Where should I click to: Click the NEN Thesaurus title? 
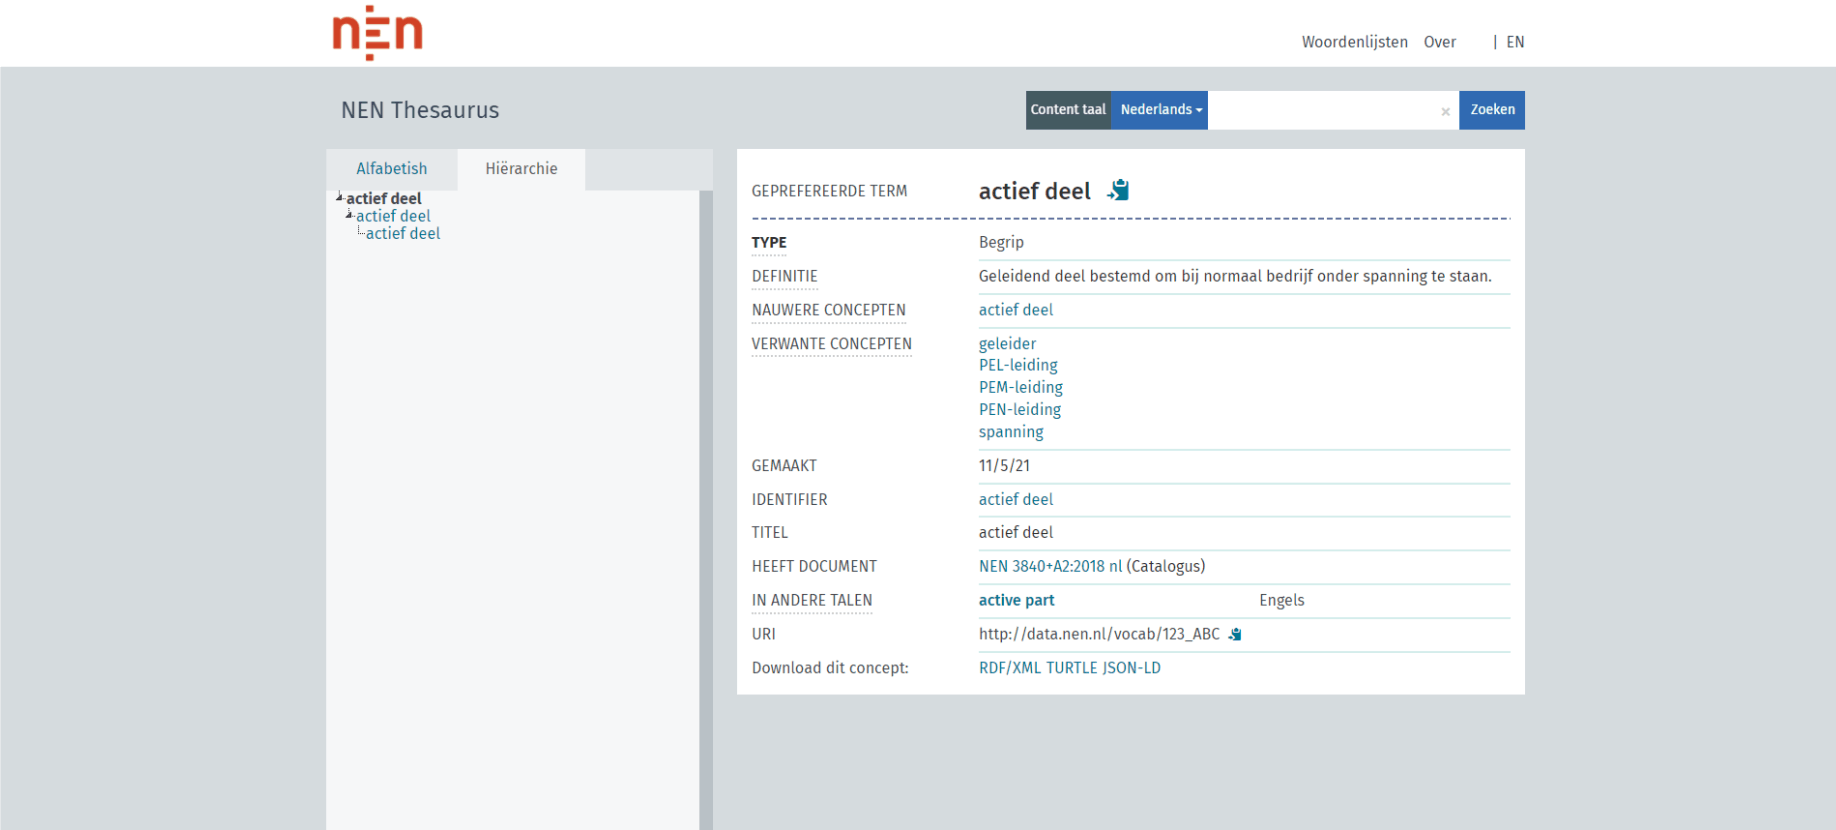[420, 110]
